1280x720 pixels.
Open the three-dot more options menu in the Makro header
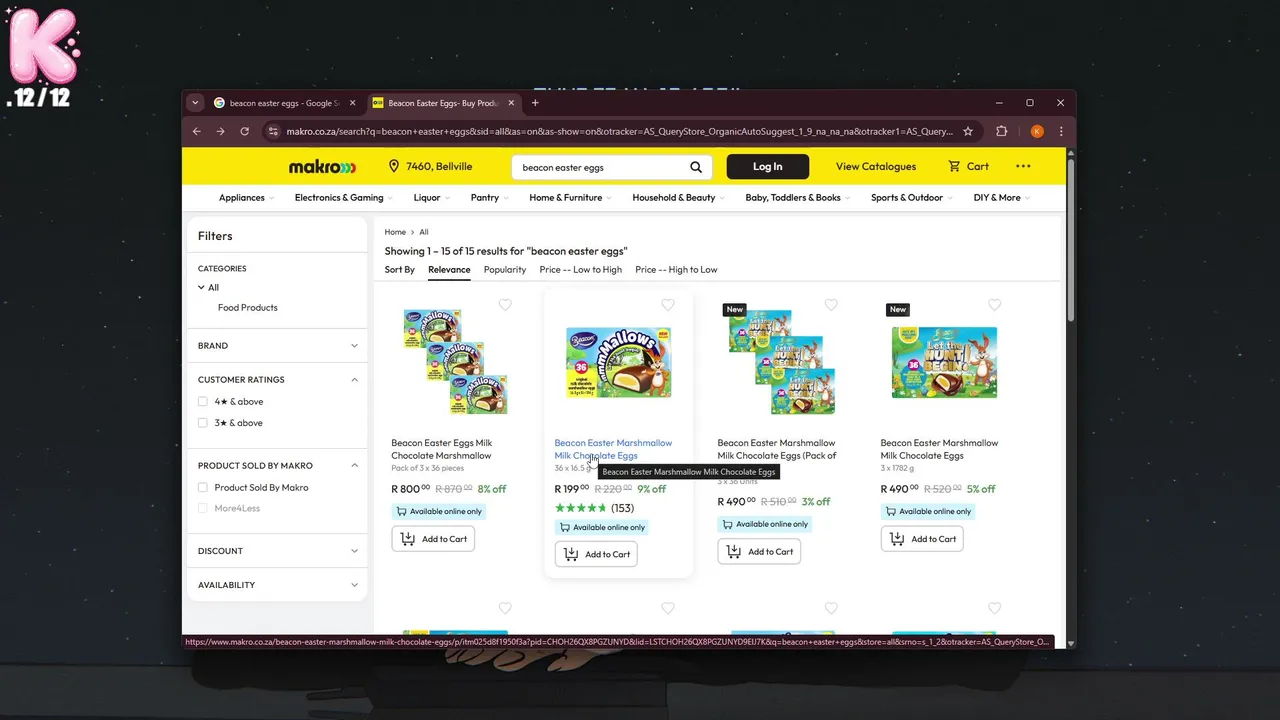point(1023,166)
